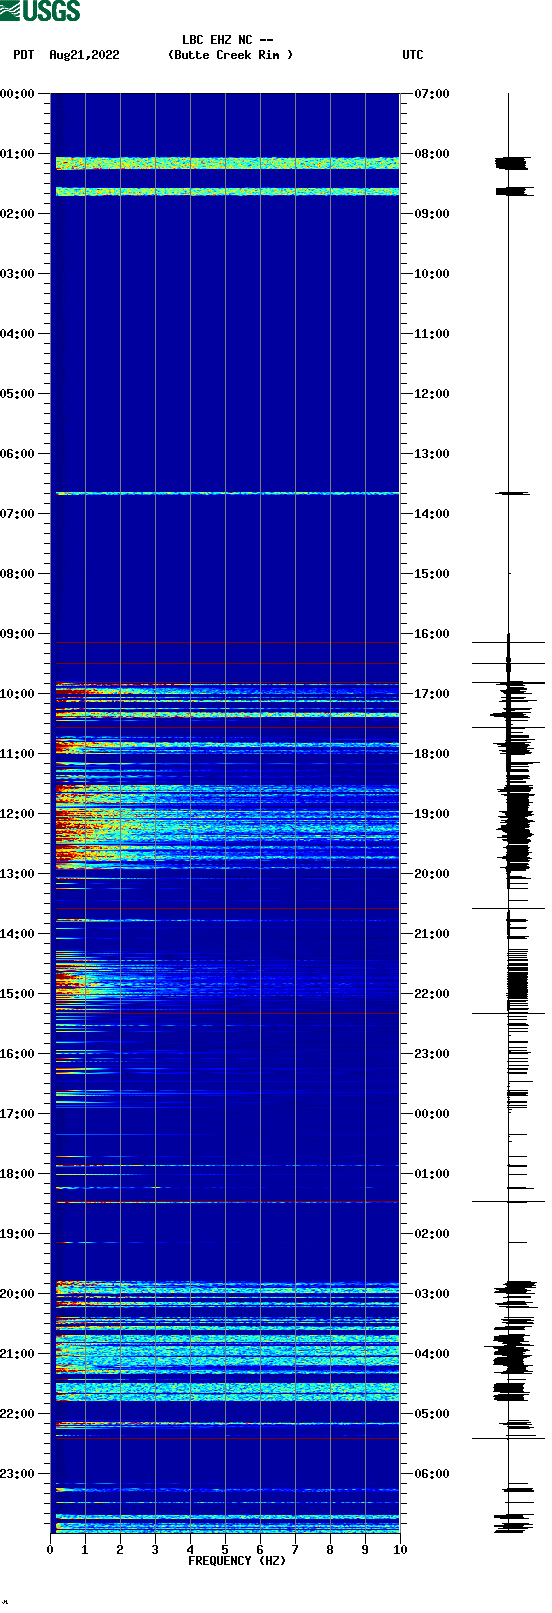The width and height of the screenshot is (552, 1613).
Task: Click the UTC '00:00' time label
Action: pos(432,1114)
